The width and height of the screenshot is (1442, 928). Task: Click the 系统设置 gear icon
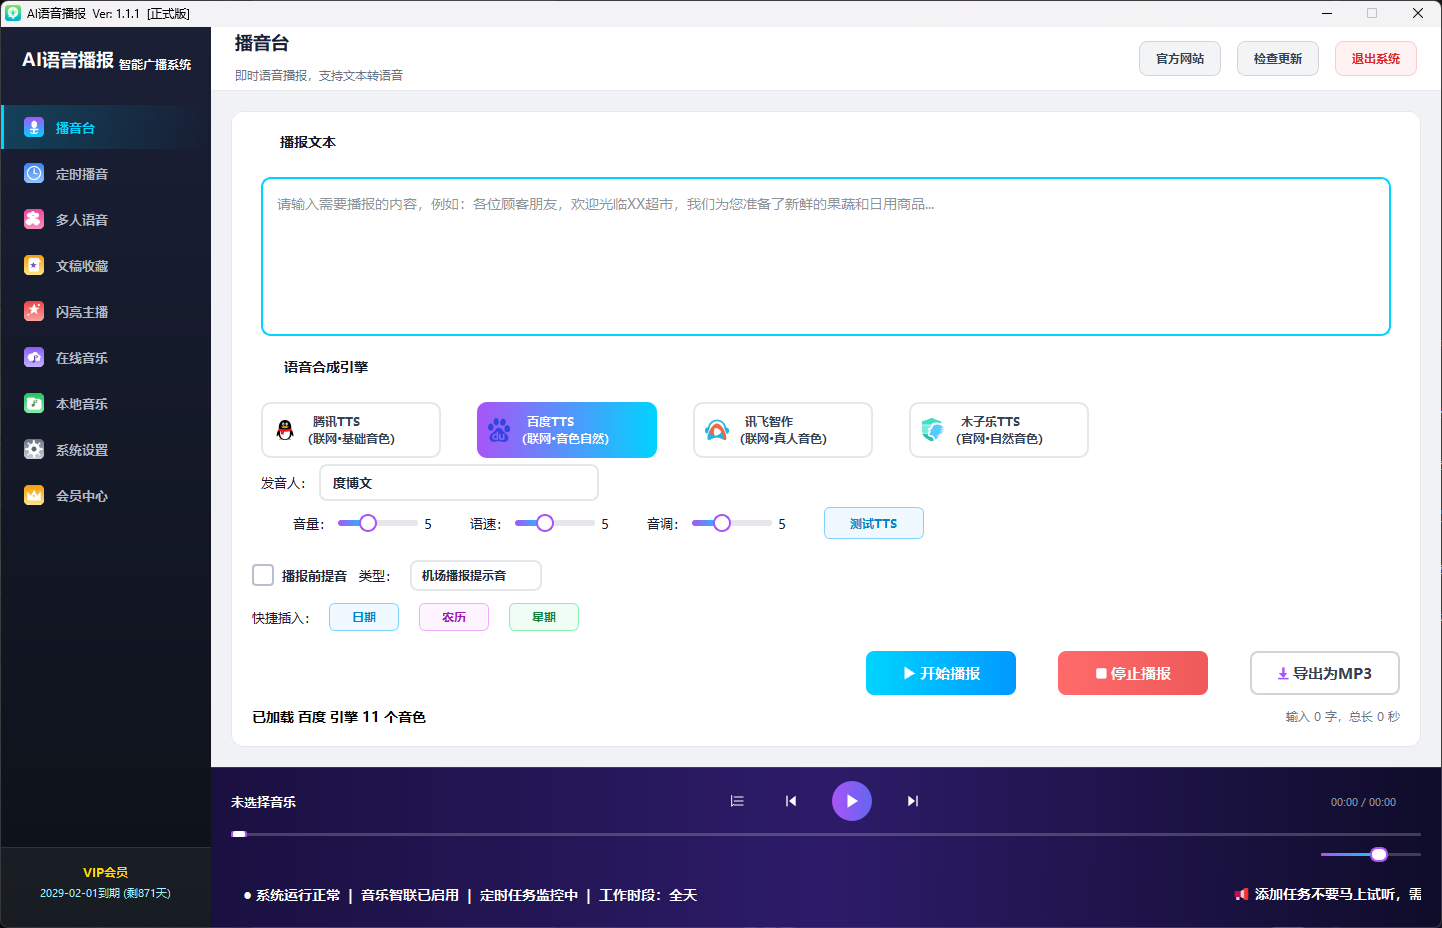click(x=34, y=450)
